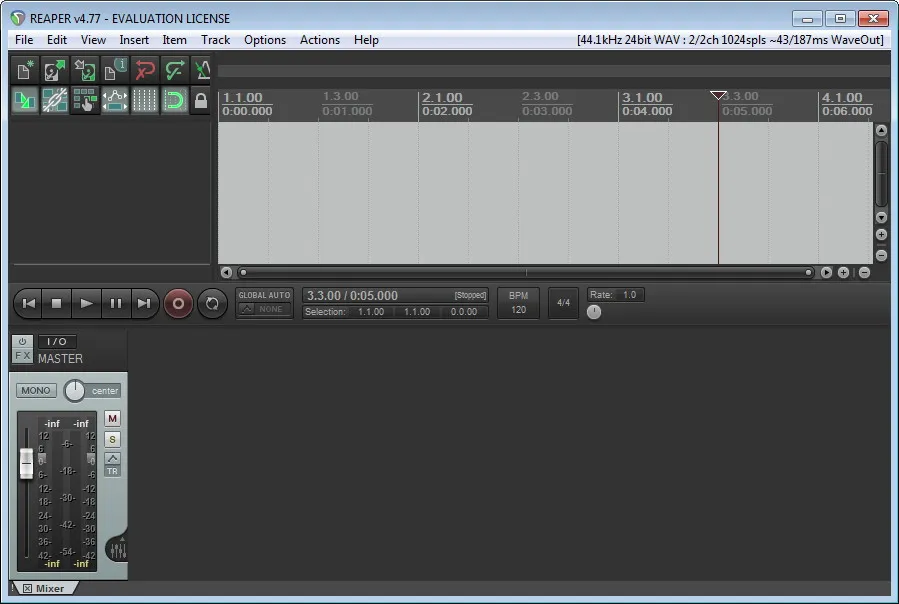Open the Track menu
This screenshot has width=899, height=604.
pyautogui.click(x=216, y=40)
